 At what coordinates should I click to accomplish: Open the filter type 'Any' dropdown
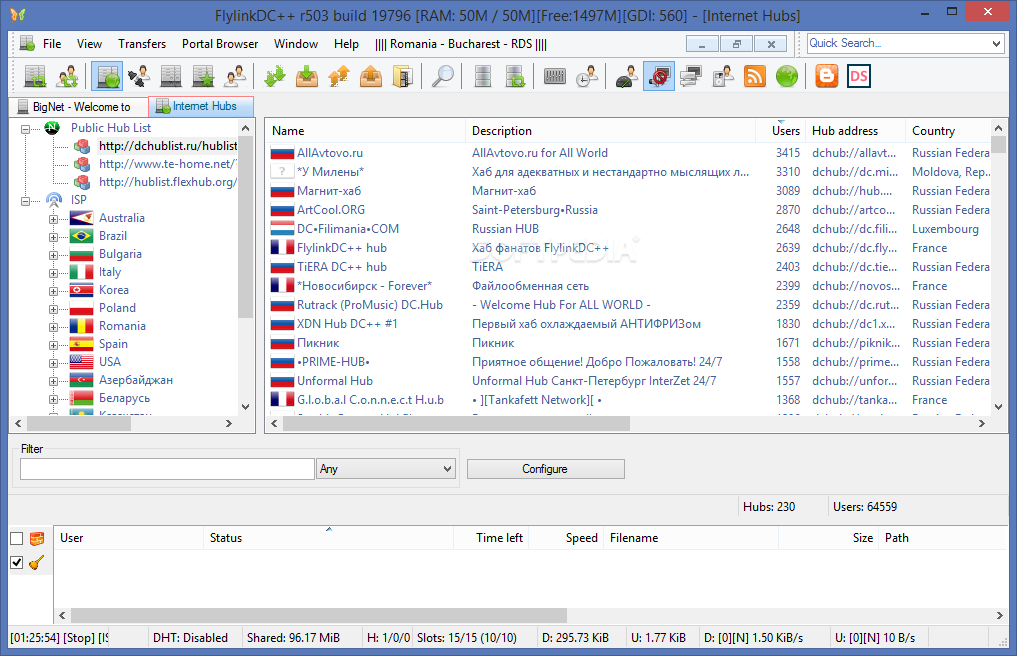pyautogui.click(x=385, y=468)
